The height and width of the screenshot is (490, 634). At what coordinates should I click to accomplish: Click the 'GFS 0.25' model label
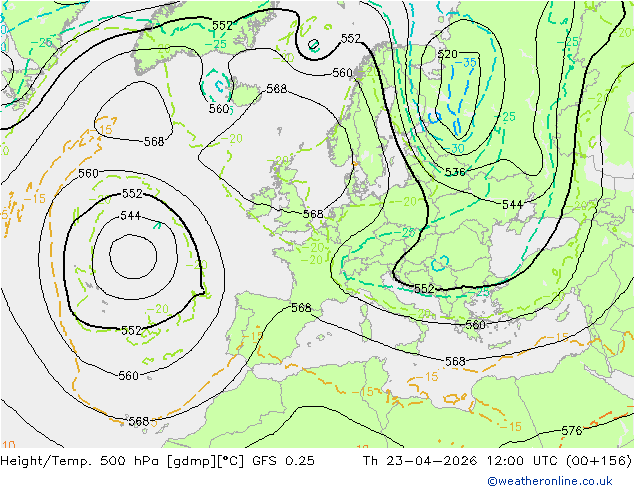[x=283, y=460]
